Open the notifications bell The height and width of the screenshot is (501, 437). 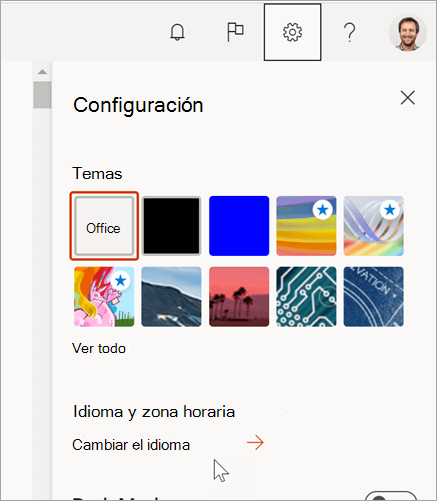coord(177,32)
